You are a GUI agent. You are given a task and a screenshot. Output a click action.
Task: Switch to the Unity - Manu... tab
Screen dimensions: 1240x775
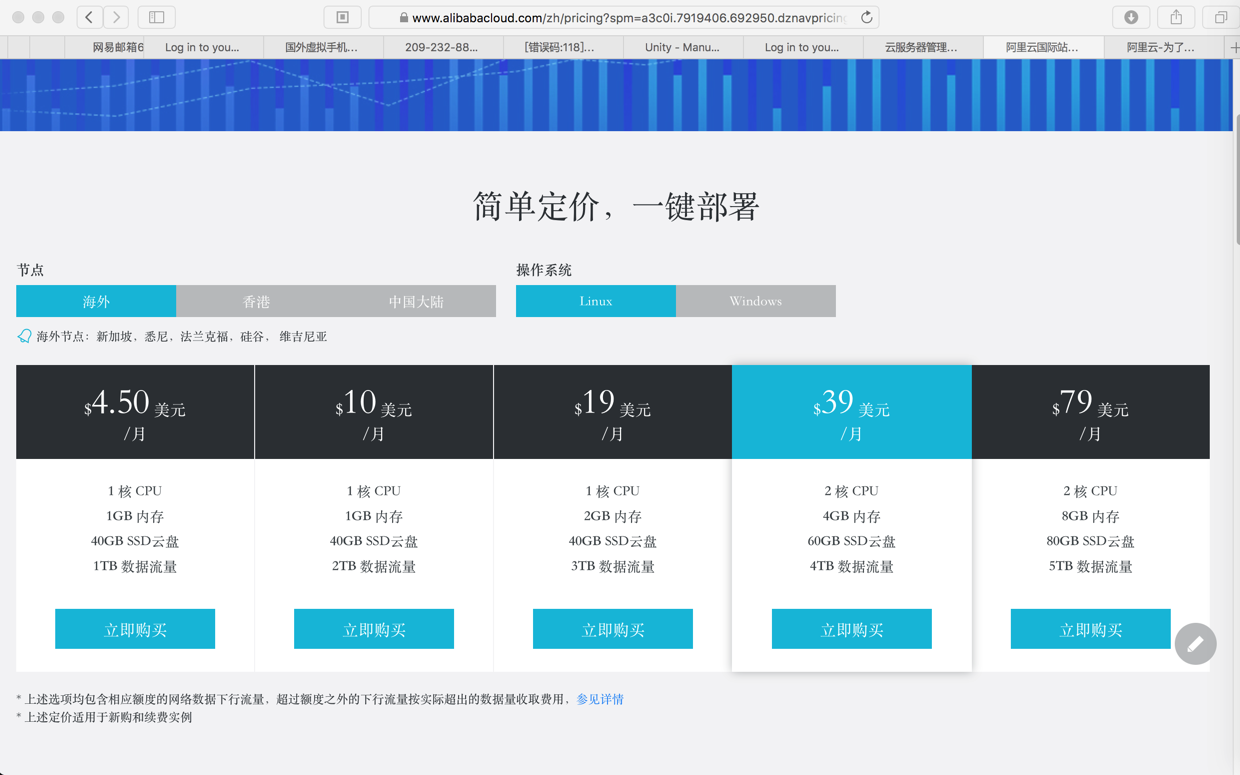coord(682,47)
